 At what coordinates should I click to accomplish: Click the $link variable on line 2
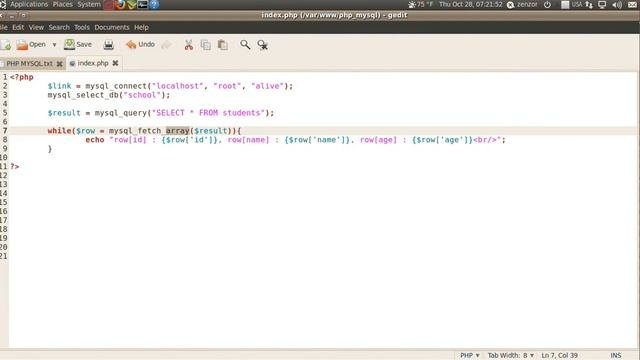[59, 86]
